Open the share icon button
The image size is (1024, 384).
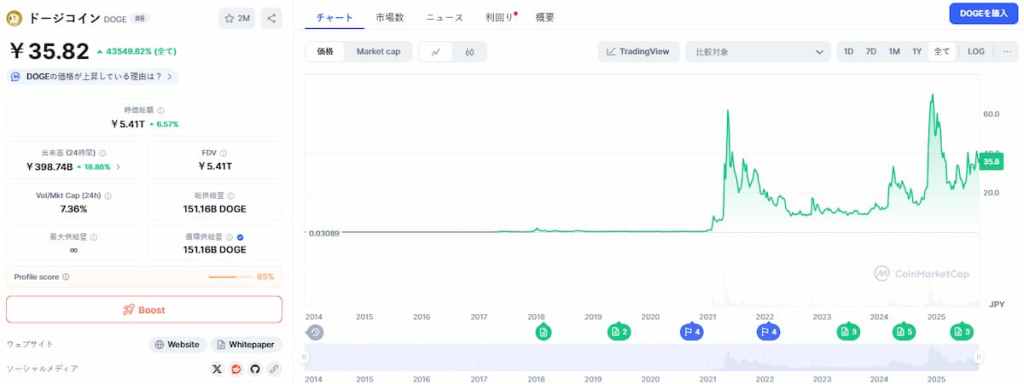pos(272,18)
